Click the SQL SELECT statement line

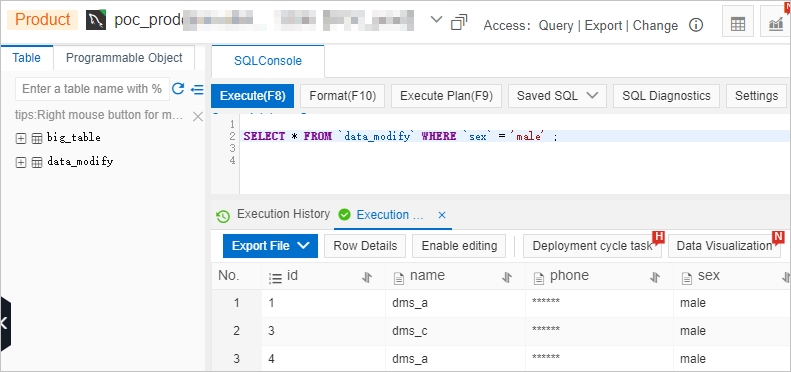pos(401,136)
